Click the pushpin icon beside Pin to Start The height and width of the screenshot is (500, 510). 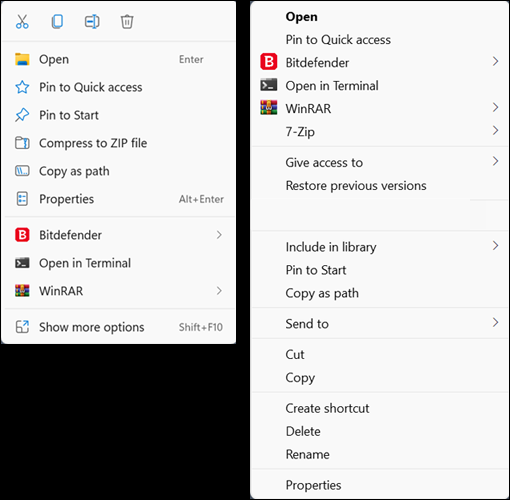[22, 115]
